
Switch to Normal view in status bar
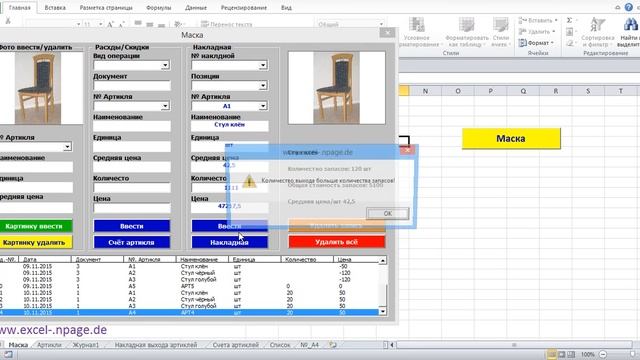click(x=551, y=354)
